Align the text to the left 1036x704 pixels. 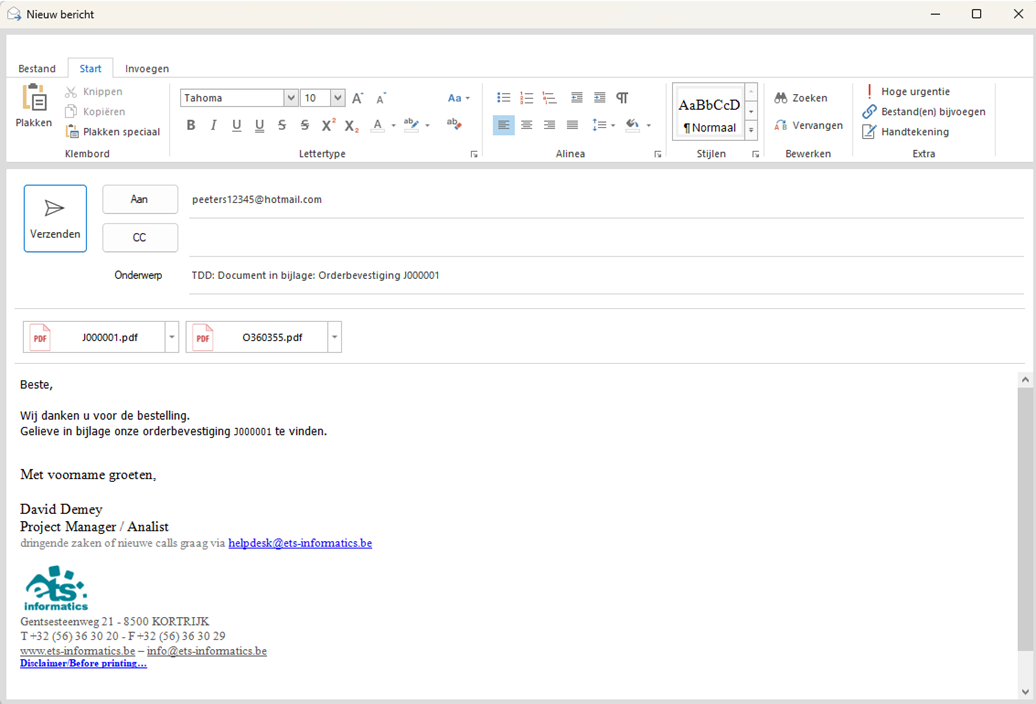click(503, 125)
